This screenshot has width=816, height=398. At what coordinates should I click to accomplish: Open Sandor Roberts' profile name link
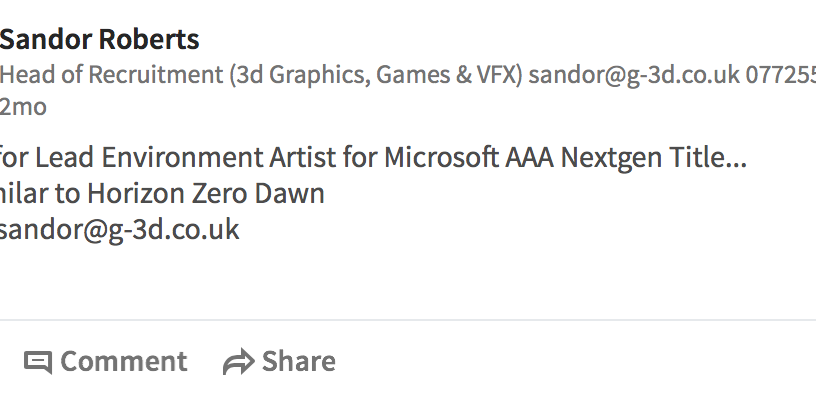(99, 39)
